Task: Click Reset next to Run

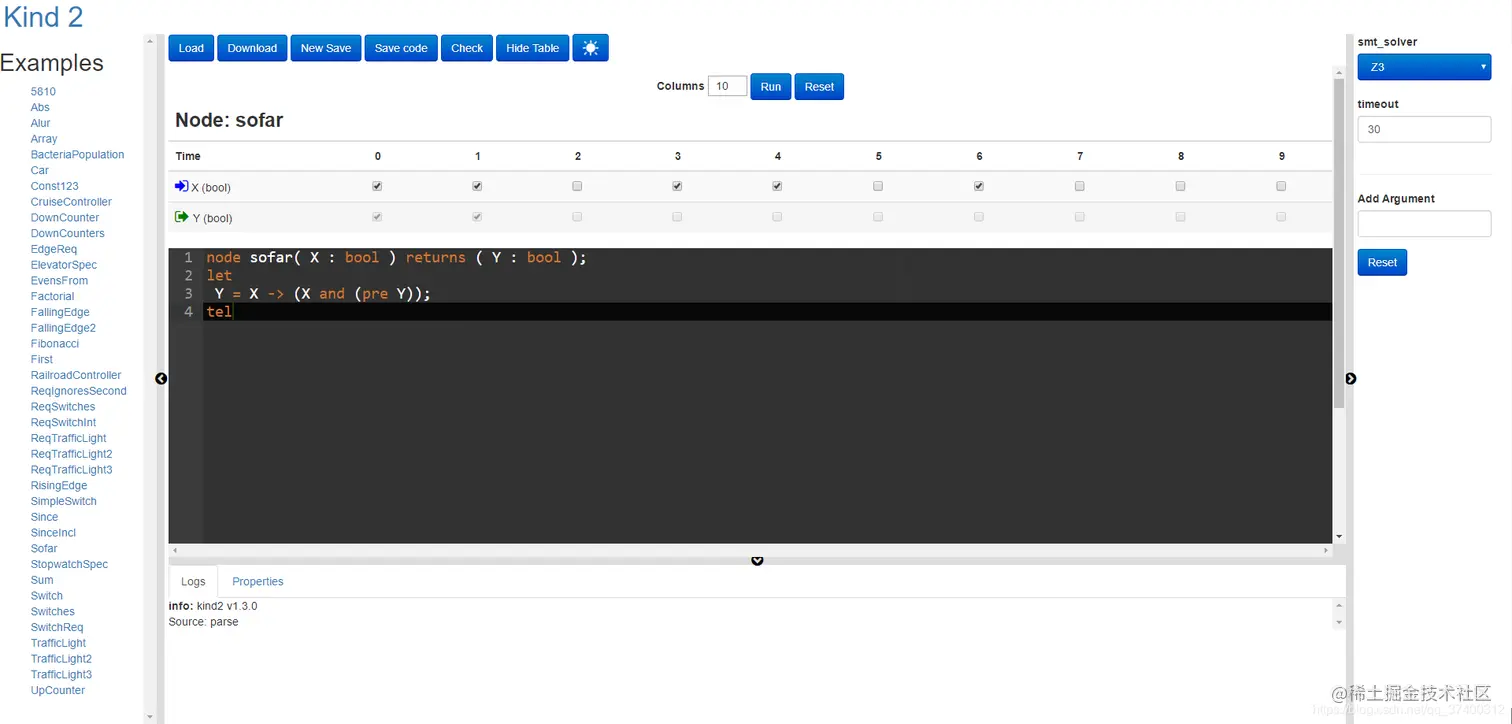Action: click(x=819, y=87)
